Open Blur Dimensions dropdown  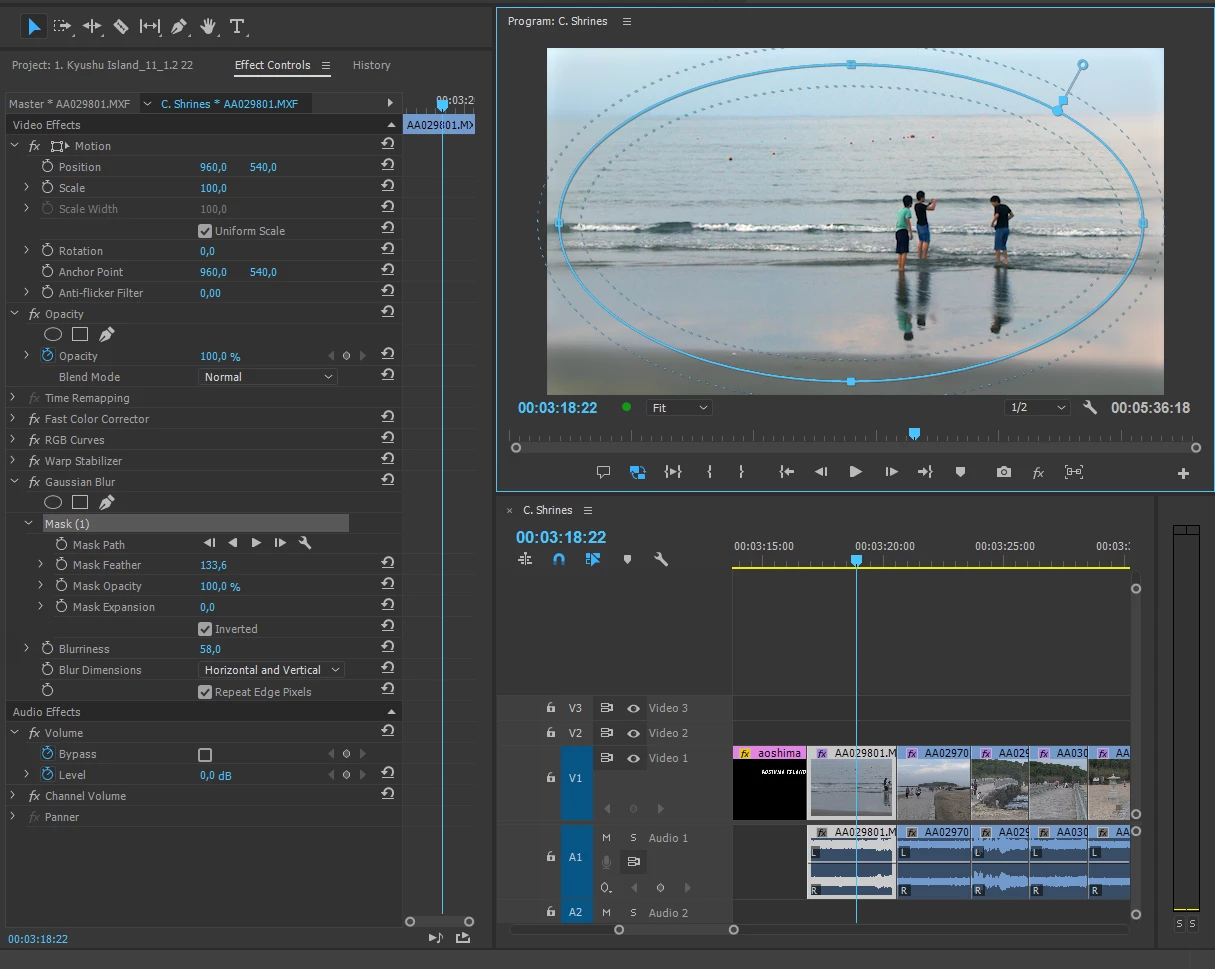[271, 670]
